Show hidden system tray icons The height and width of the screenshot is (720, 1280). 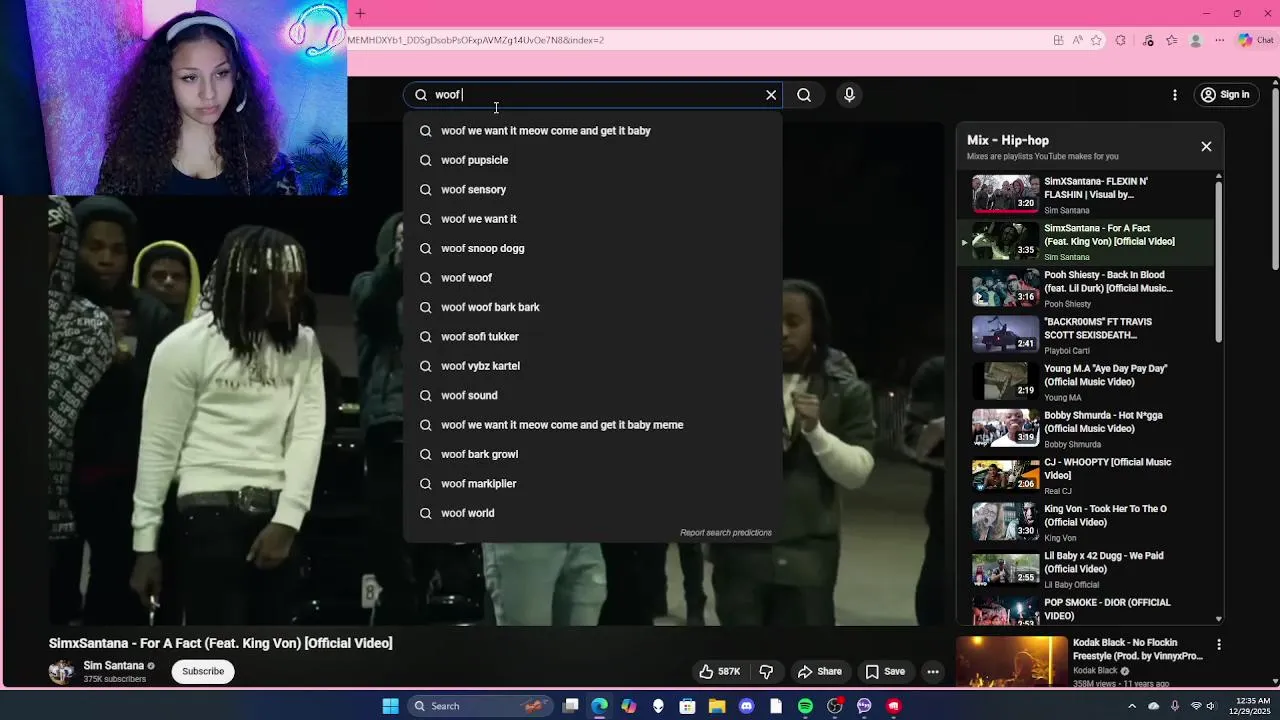tap(1132, 706)
